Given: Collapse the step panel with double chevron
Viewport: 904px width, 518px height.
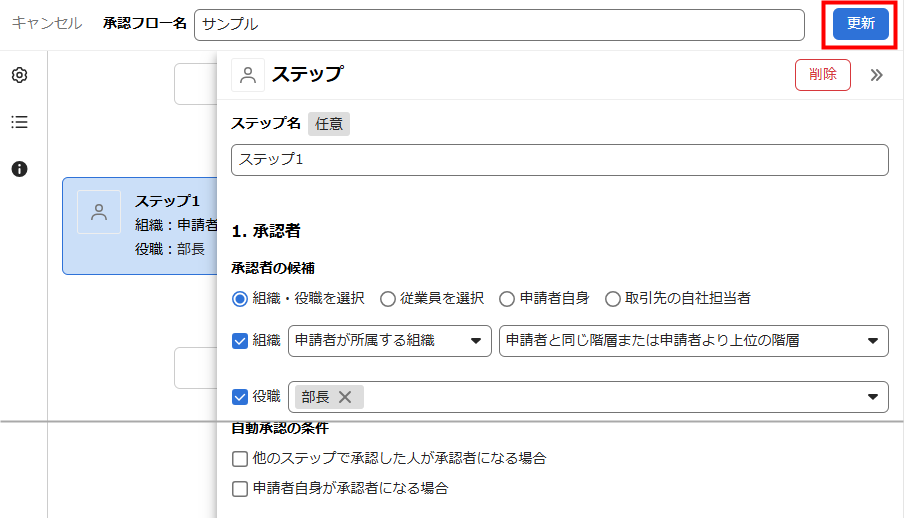Looking at the screenshot, I should 876,75.
